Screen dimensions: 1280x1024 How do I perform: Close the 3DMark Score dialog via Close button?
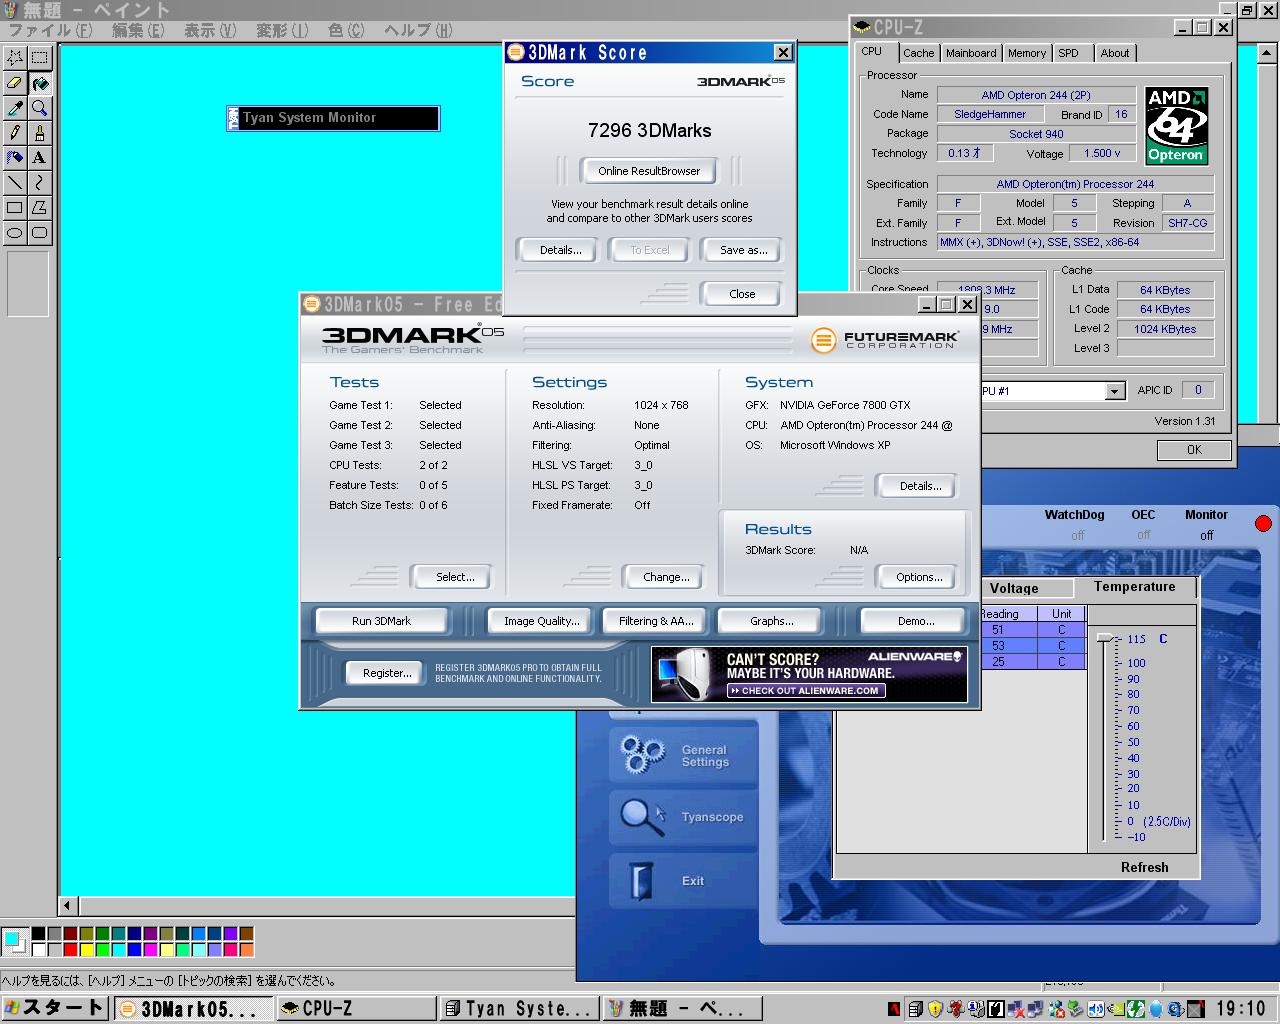(742, 294)
